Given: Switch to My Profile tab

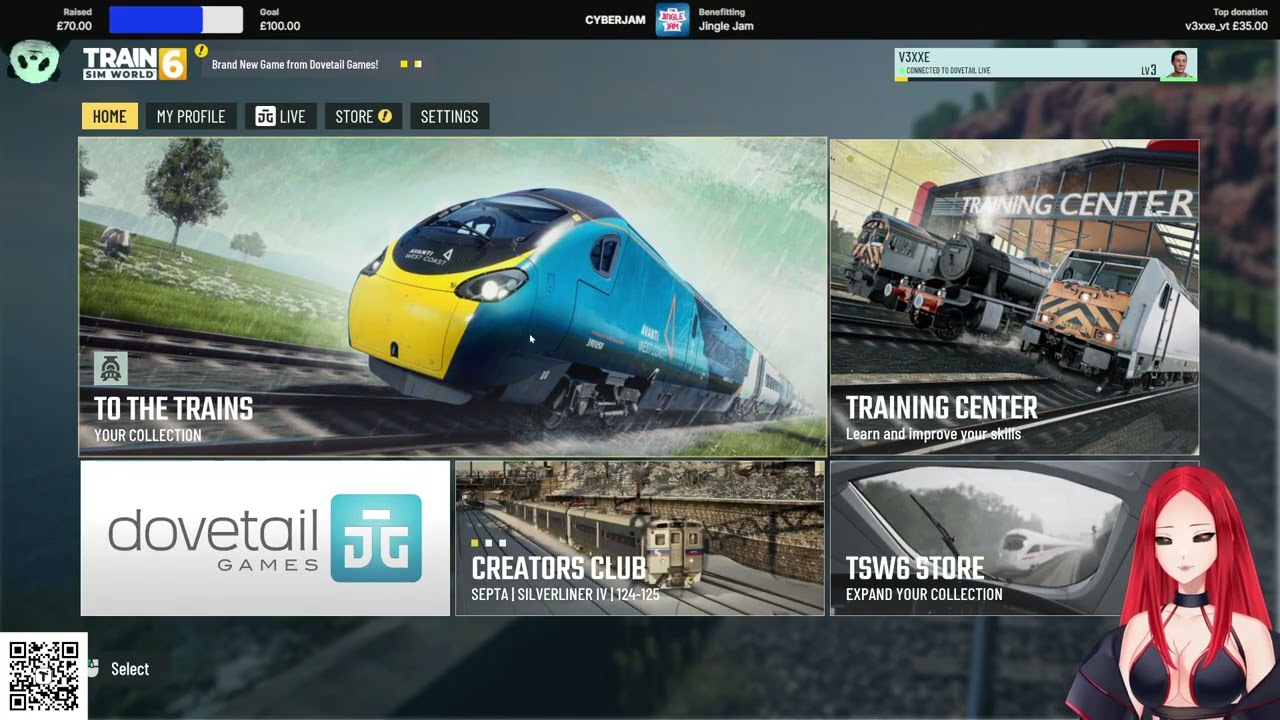Looking at the screenshot, I should [x=191, y=116].
